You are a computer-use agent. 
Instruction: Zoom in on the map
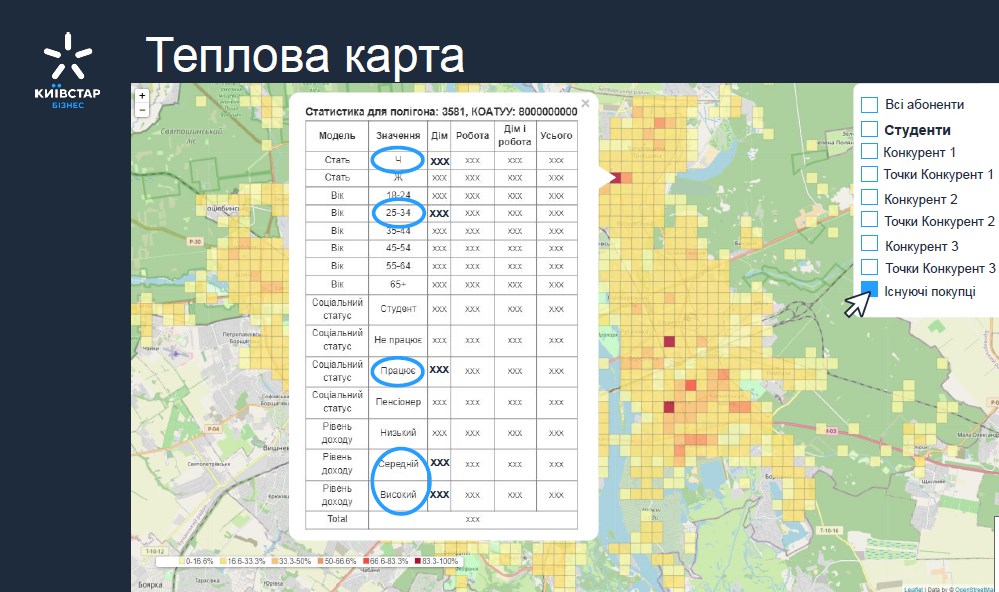click(x=143, y=96)
